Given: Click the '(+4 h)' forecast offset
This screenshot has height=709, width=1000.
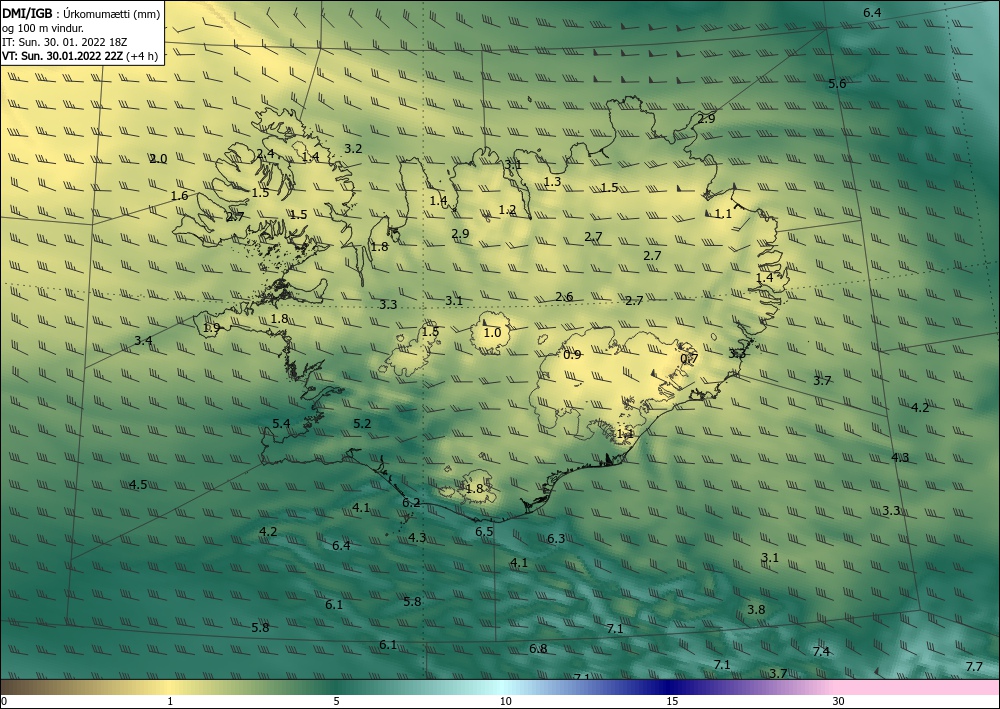Looking at the screenshot, I should click(x=142, y=56).
